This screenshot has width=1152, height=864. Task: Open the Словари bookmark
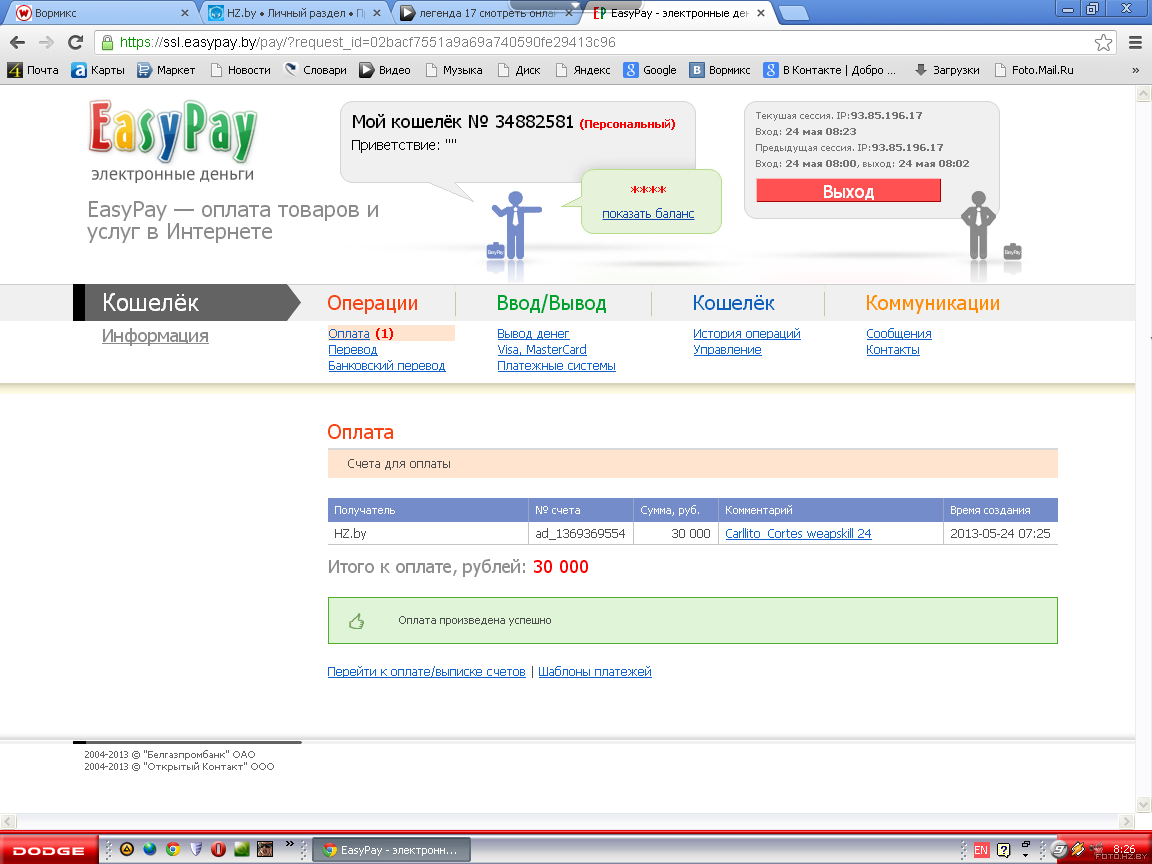coord(315,70)
